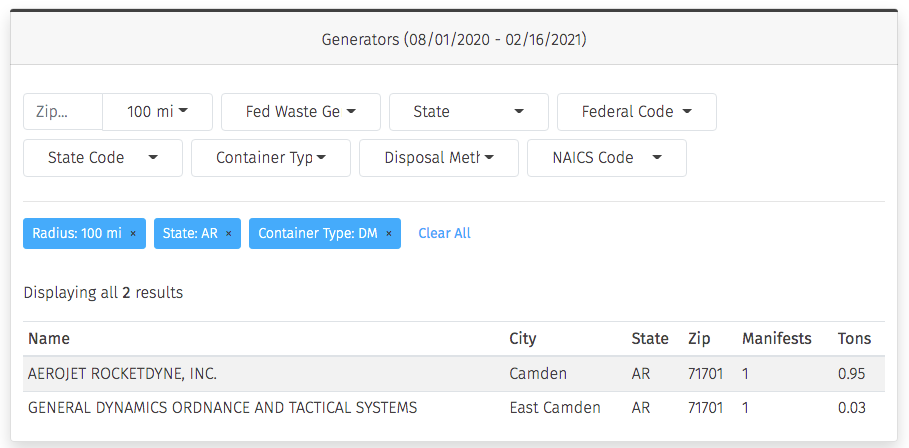Open the Container Type dropdown
Viewport: 909px width, 448px height.
[x=271, y=158]
